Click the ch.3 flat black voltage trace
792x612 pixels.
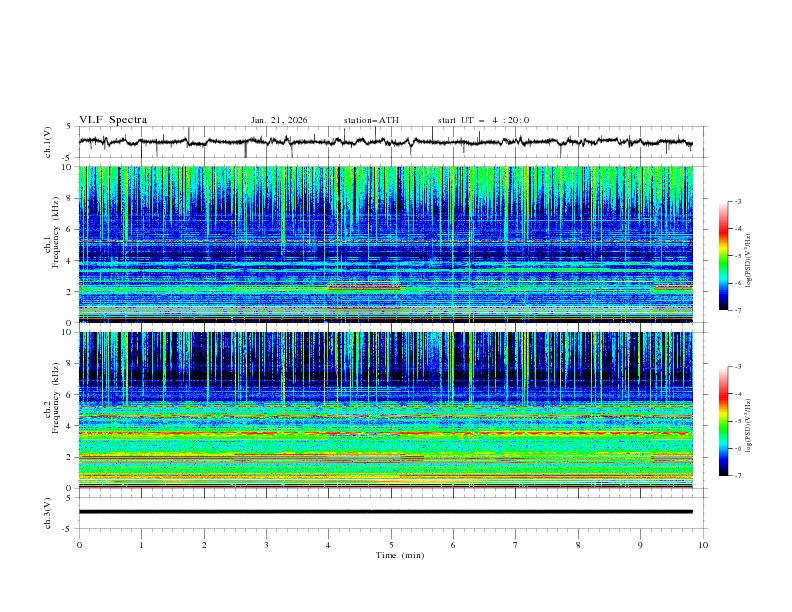coord(385,512)
